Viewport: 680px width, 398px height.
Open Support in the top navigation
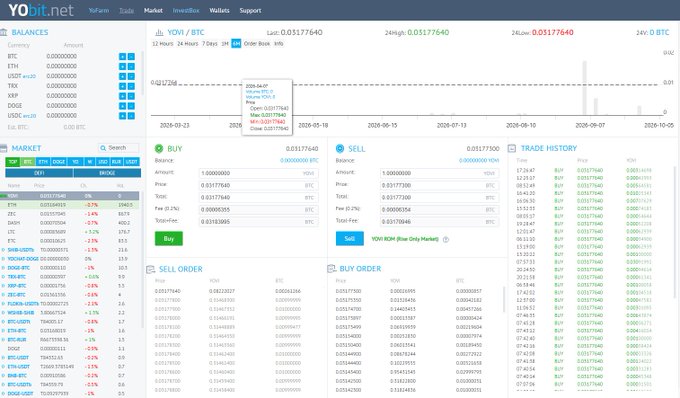pyautogui.click(x=250, y=10)
